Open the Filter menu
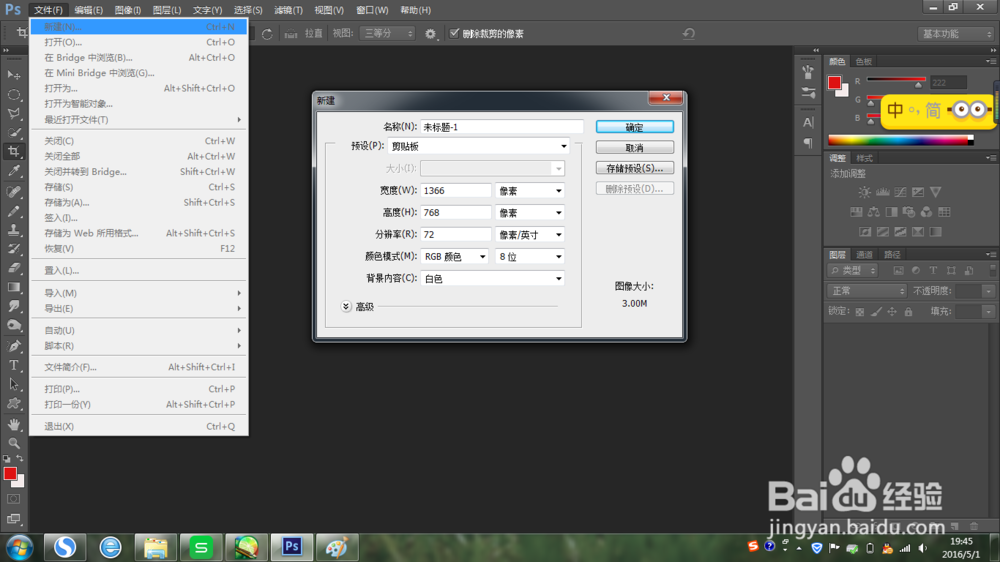The width and height of the screenshot is (1000, 562). [x=288, y=10]
